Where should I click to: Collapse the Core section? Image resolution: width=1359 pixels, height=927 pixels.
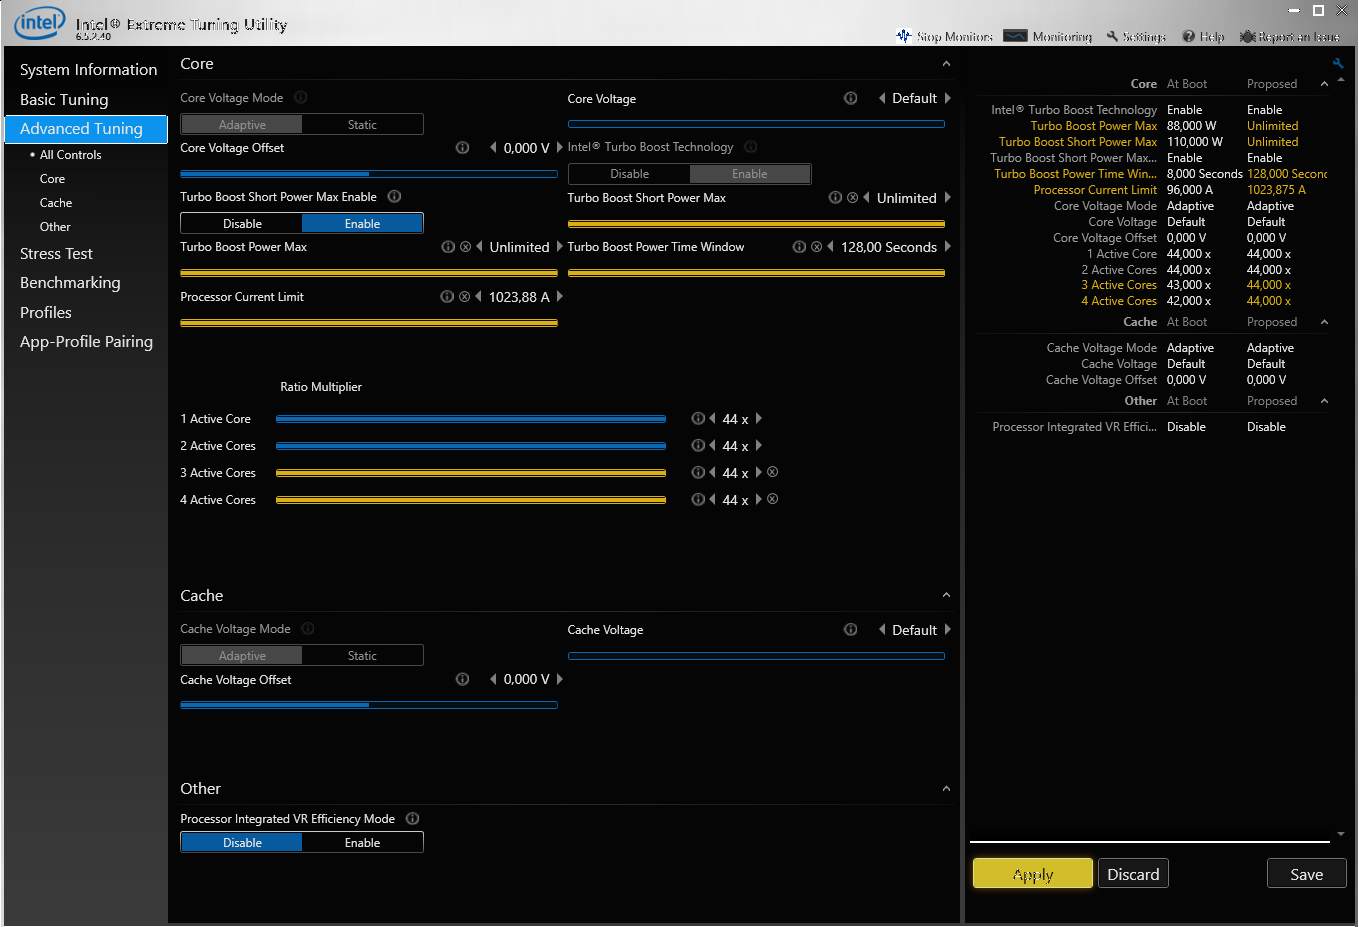[x=946, y=63]
